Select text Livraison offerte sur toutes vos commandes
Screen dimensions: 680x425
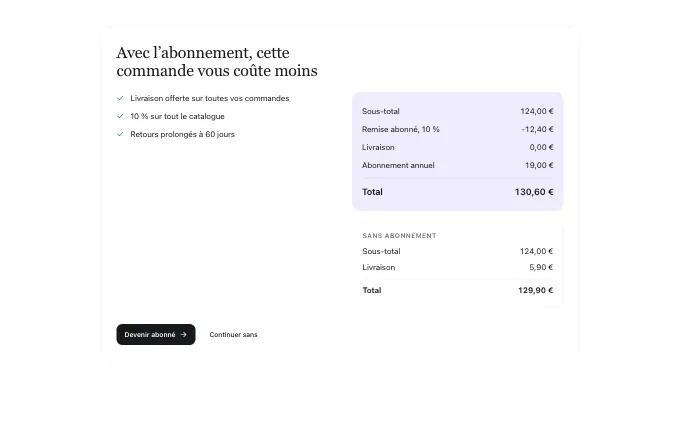tap(210, 98)
